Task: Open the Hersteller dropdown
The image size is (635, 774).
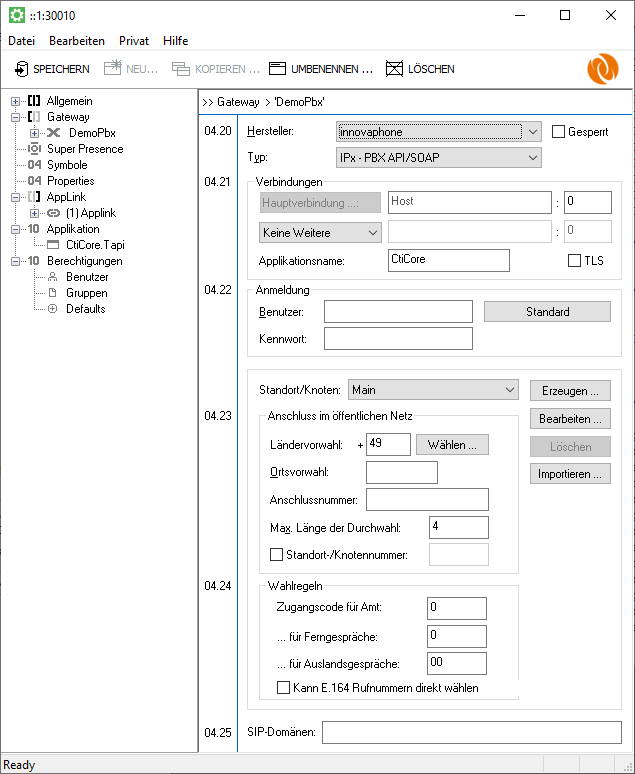Action: point(532,131)
